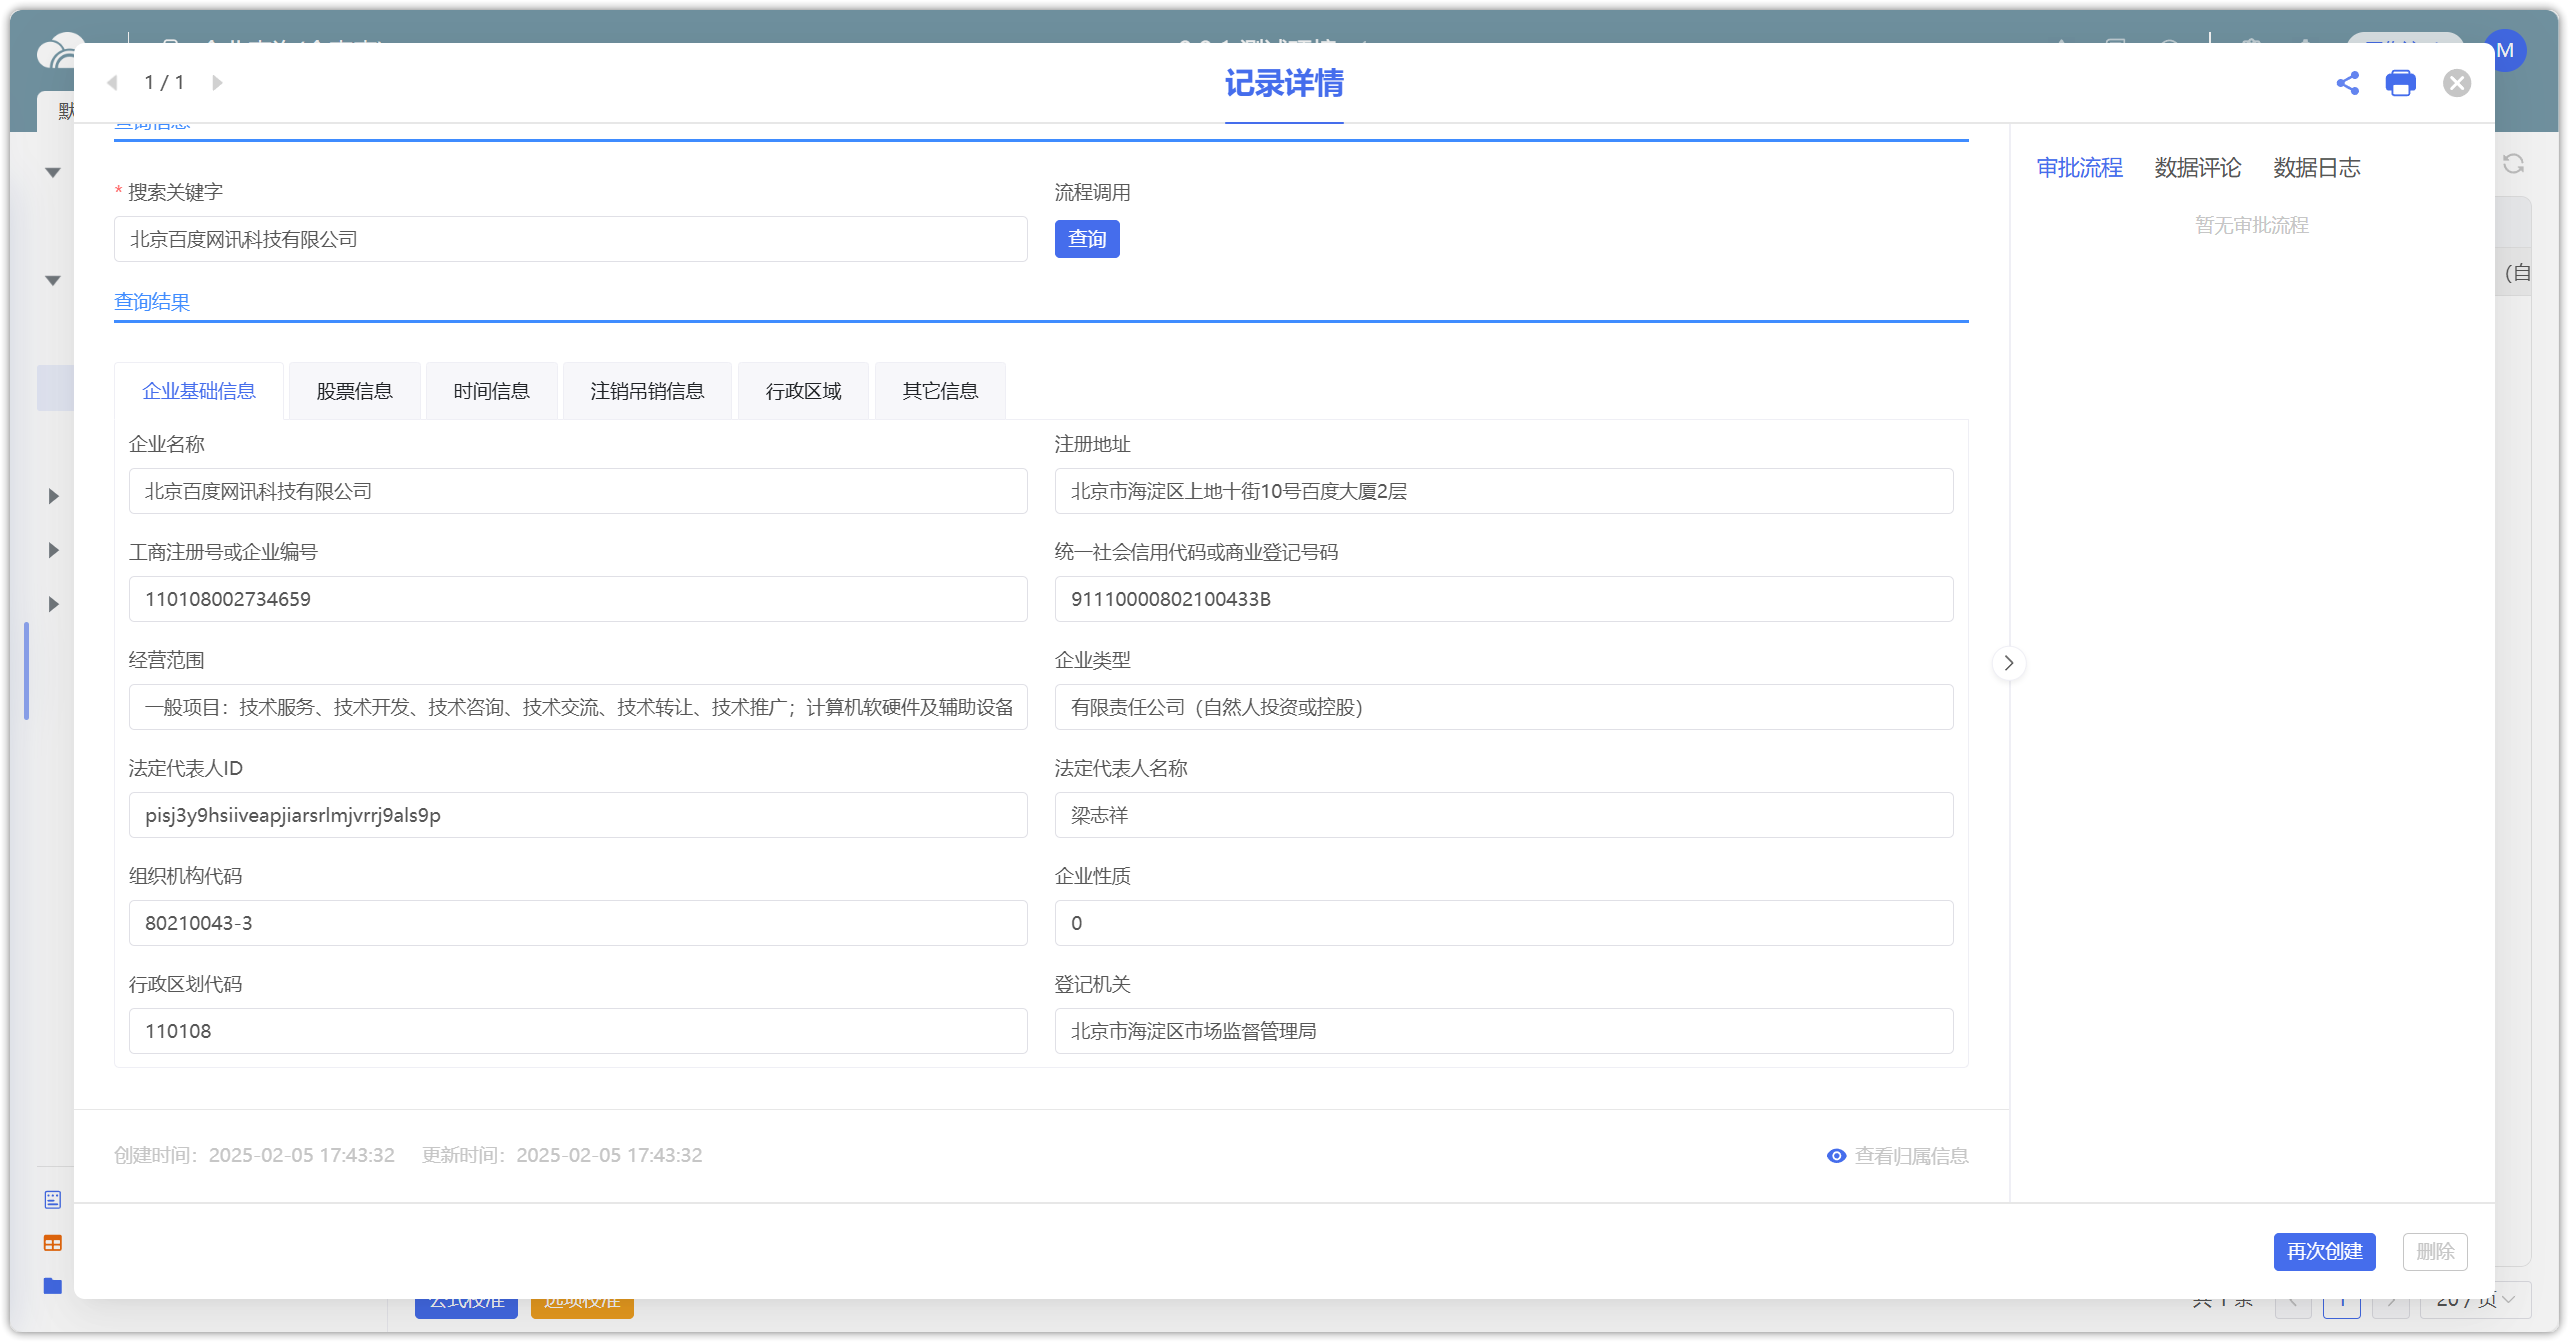The width and height of the screenshot is (2569, 1342).
Task: Click the 删除 button
Action: tap(2435, 1252)
